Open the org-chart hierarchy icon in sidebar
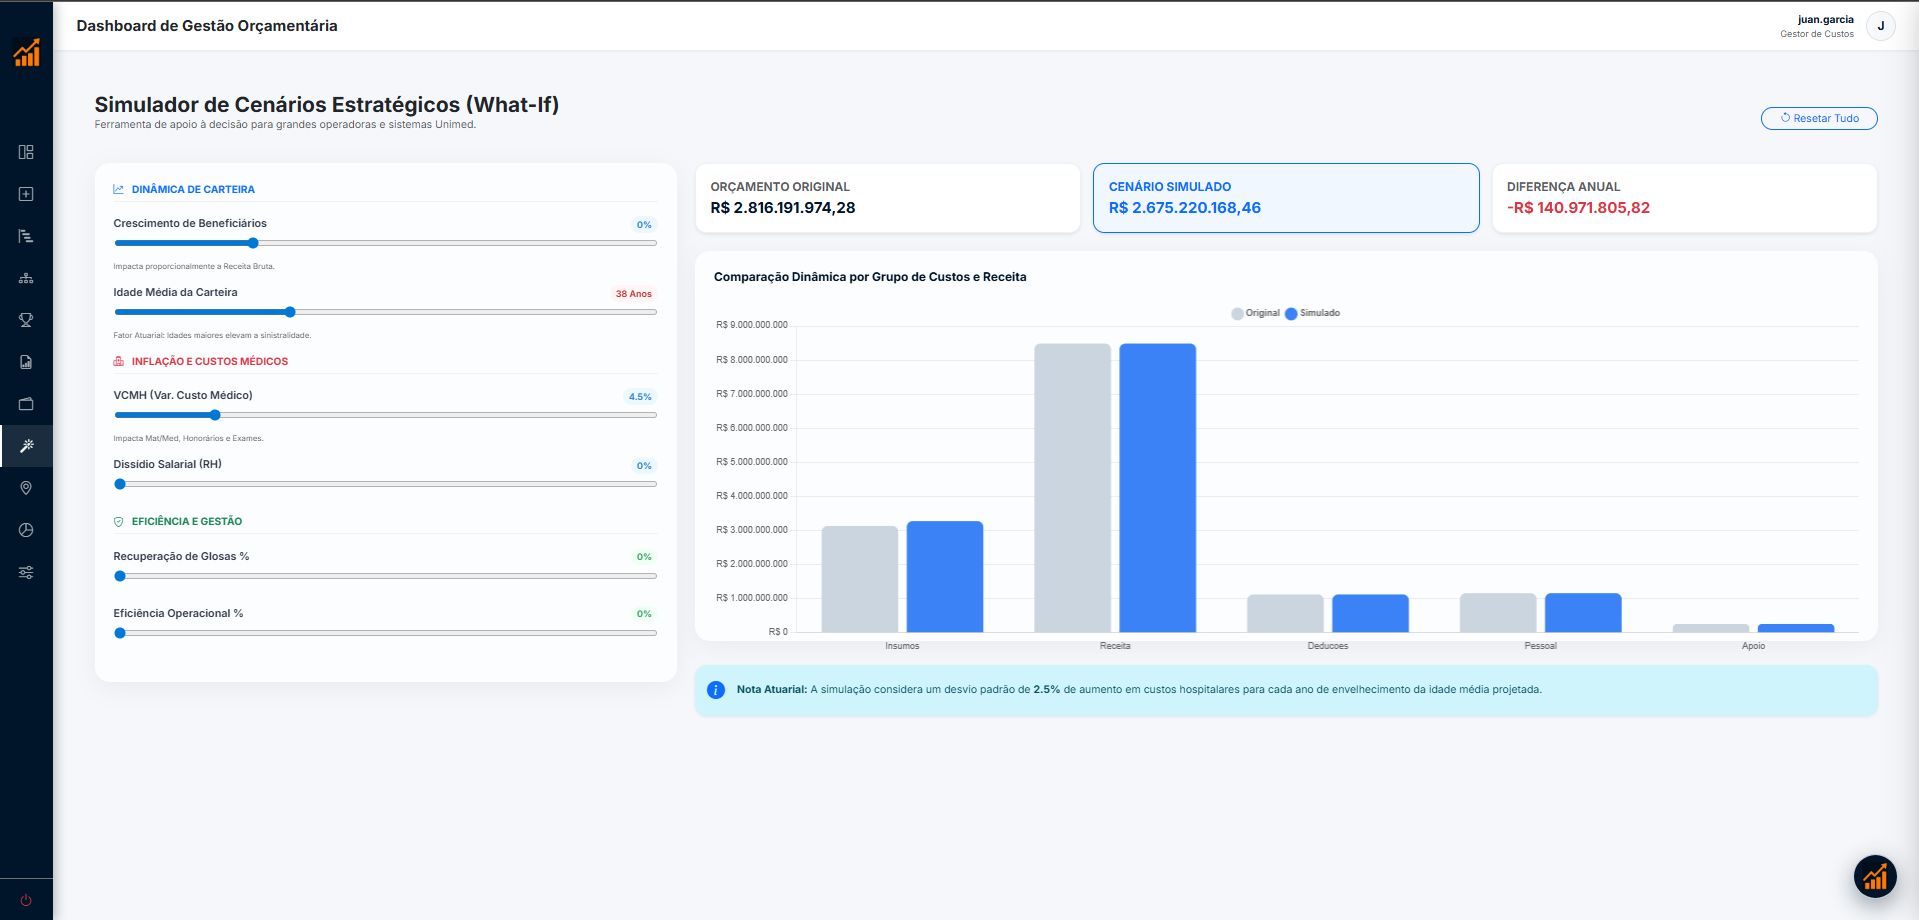Image resolution: width=1919 pixels, height=920 pixels. (26, 278)
